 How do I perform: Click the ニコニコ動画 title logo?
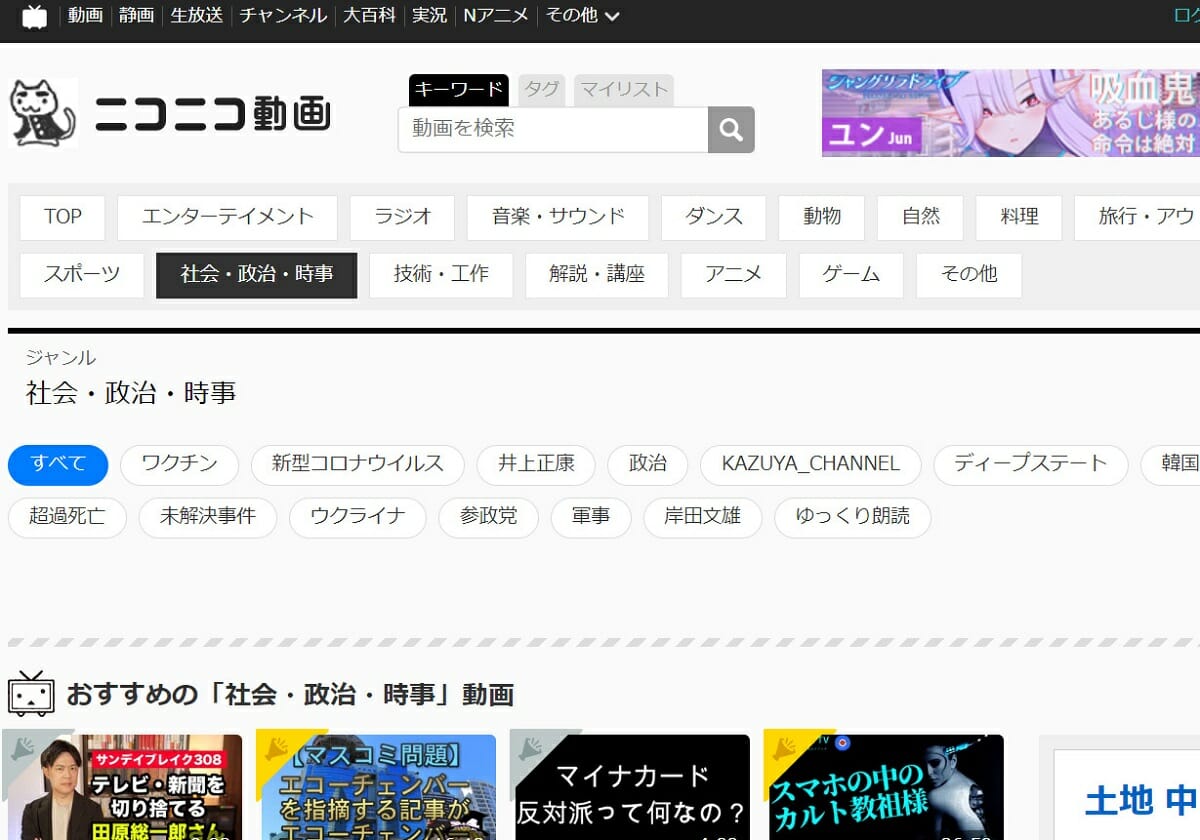click(x=212, y=114)
